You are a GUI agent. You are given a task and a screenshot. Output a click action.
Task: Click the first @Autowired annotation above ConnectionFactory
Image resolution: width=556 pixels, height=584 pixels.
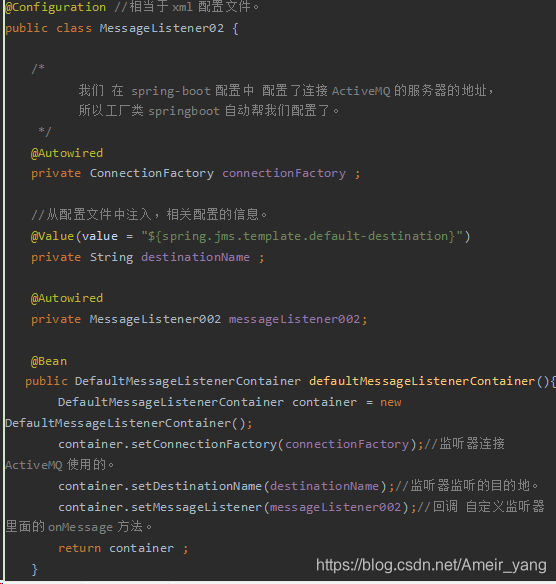(67, 153)
